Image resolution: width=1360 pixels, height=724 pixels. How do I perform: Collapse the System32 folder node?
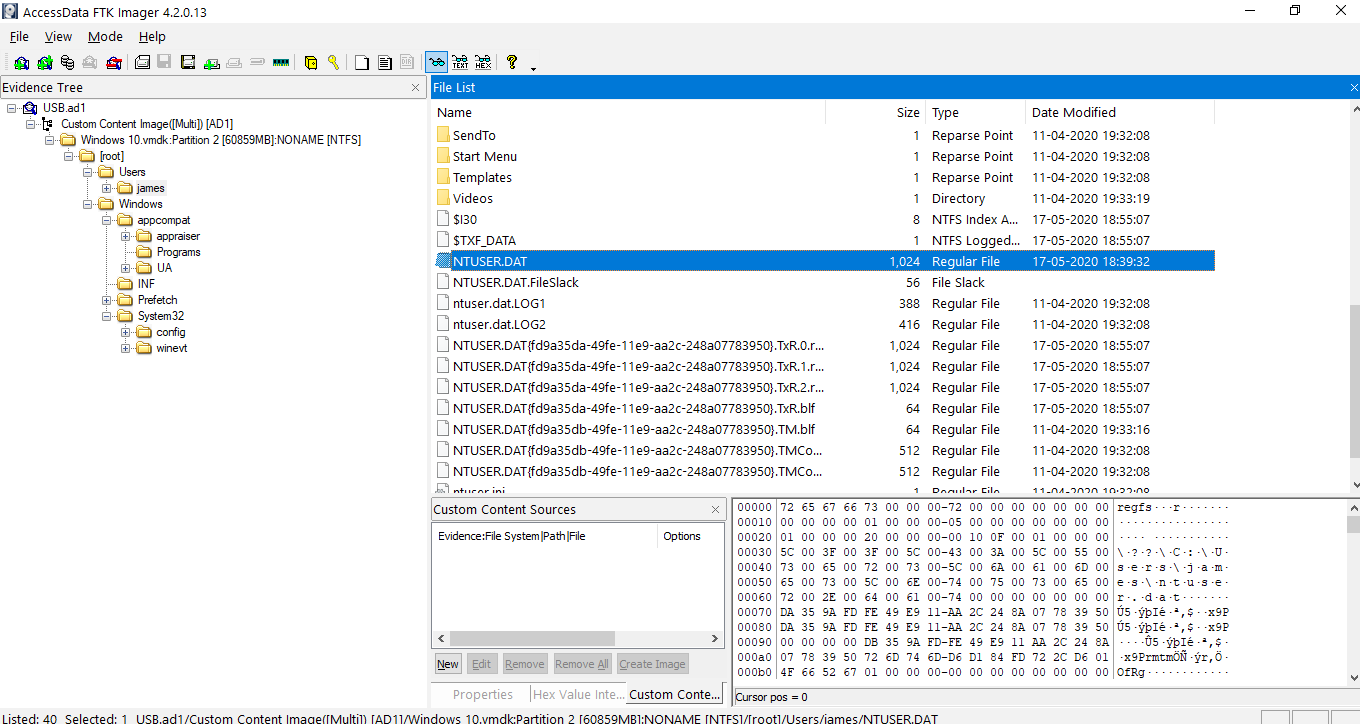(x=107, y=316)
